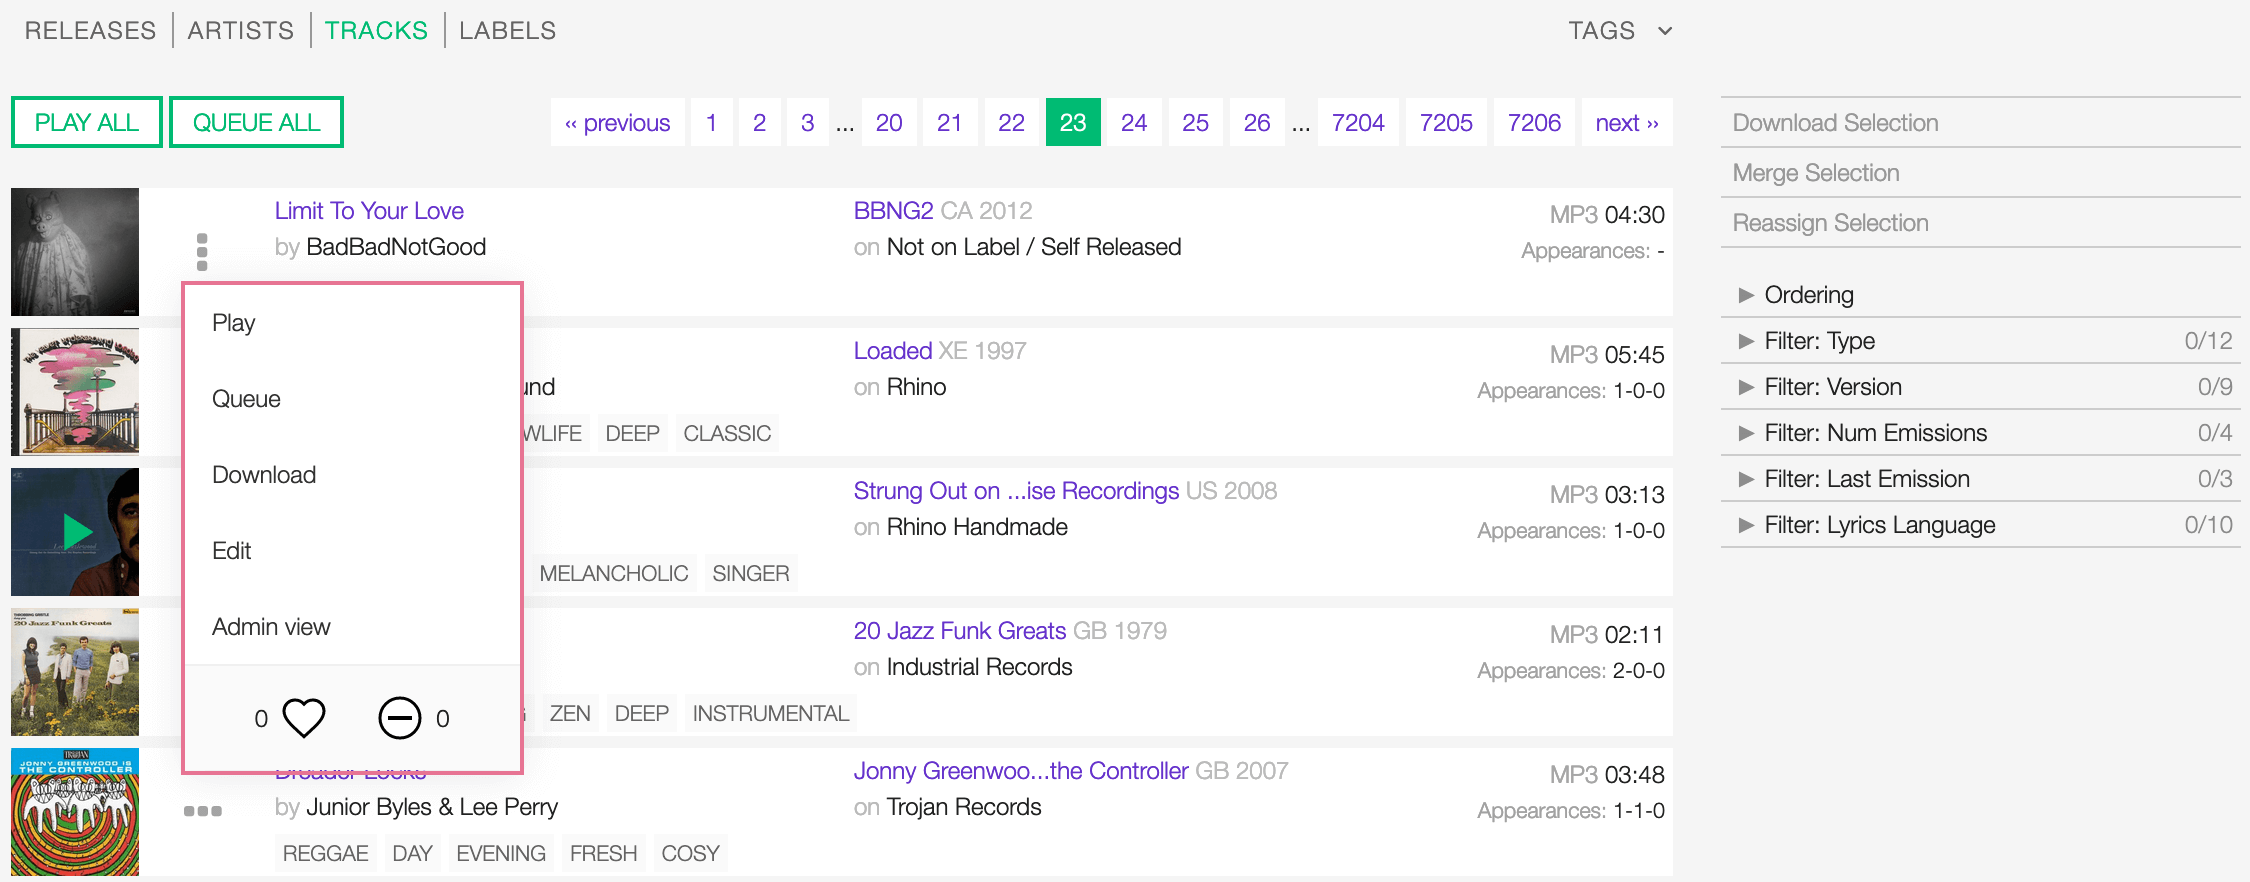Click Download Selection
This screenshot has width=2250, height=882.
tap(1980, 123)
